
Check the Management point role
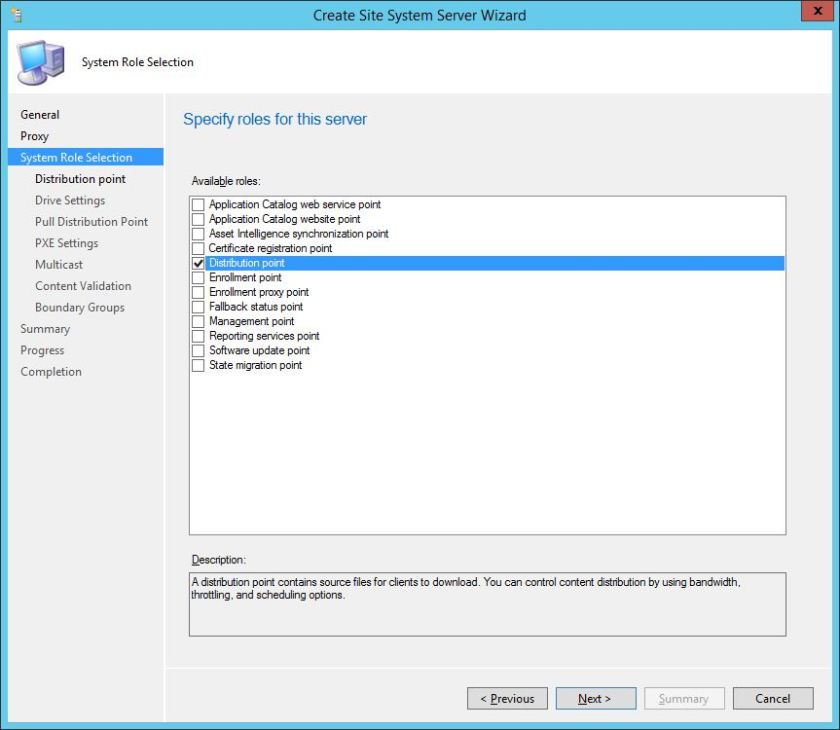click(x=197, y=321)
